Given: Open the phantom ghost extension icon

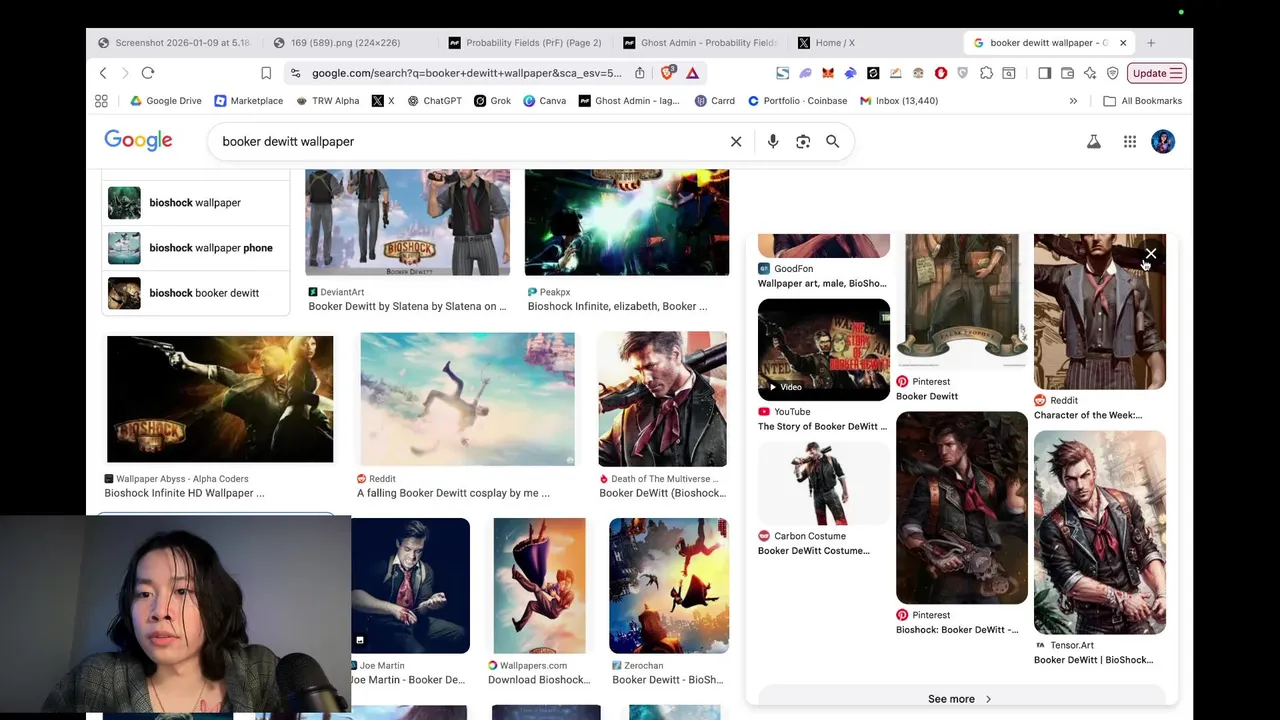Looking at the screenshot, I should pyautogui.click(x=805, y=73).
